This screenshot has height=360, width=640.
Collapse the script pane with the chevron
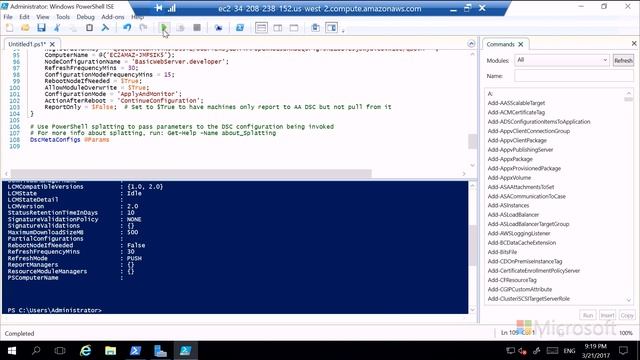471,44
